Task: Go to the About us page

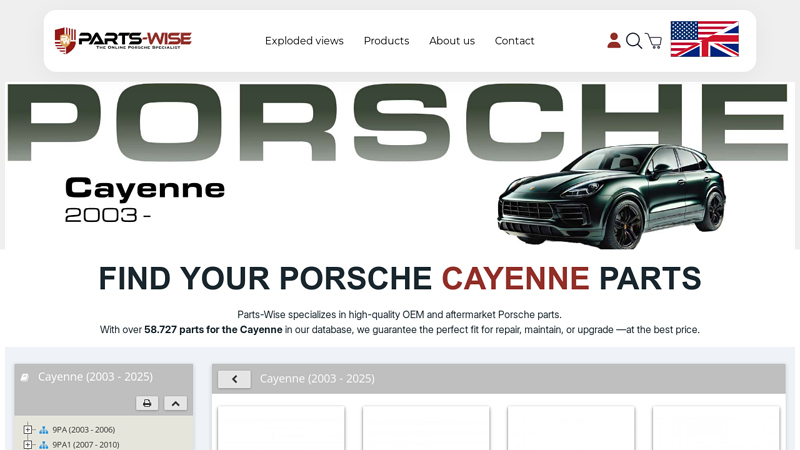Action: (452, 41)
